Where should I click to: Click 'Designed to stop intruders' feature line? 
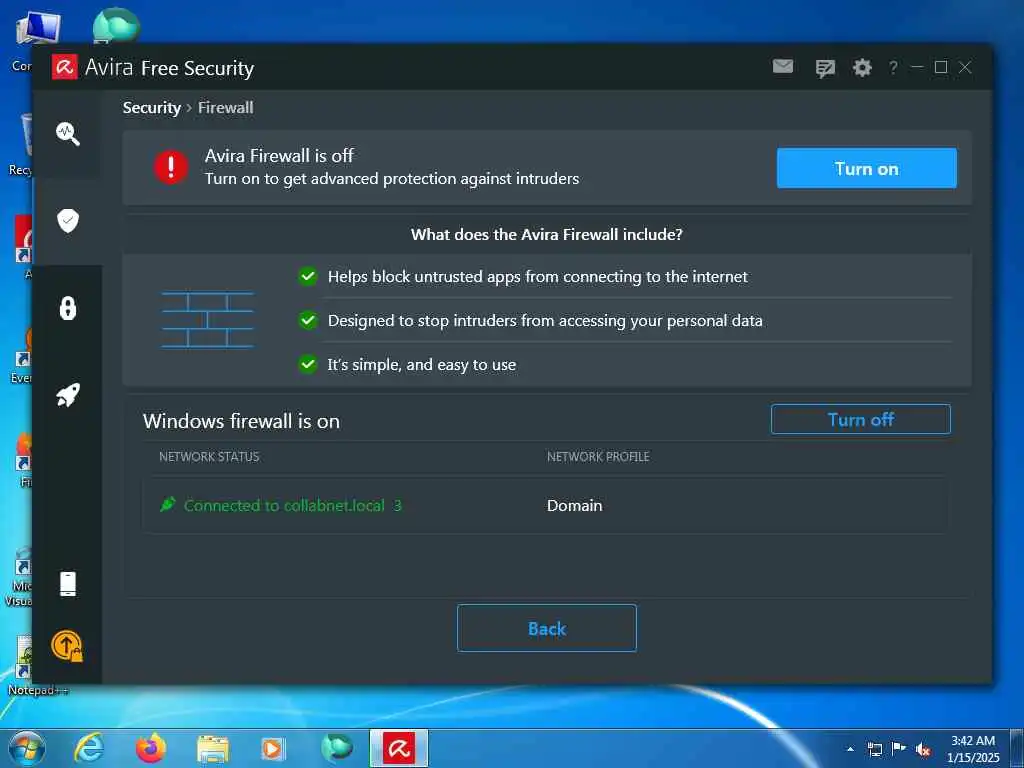[x=545, y=321]
